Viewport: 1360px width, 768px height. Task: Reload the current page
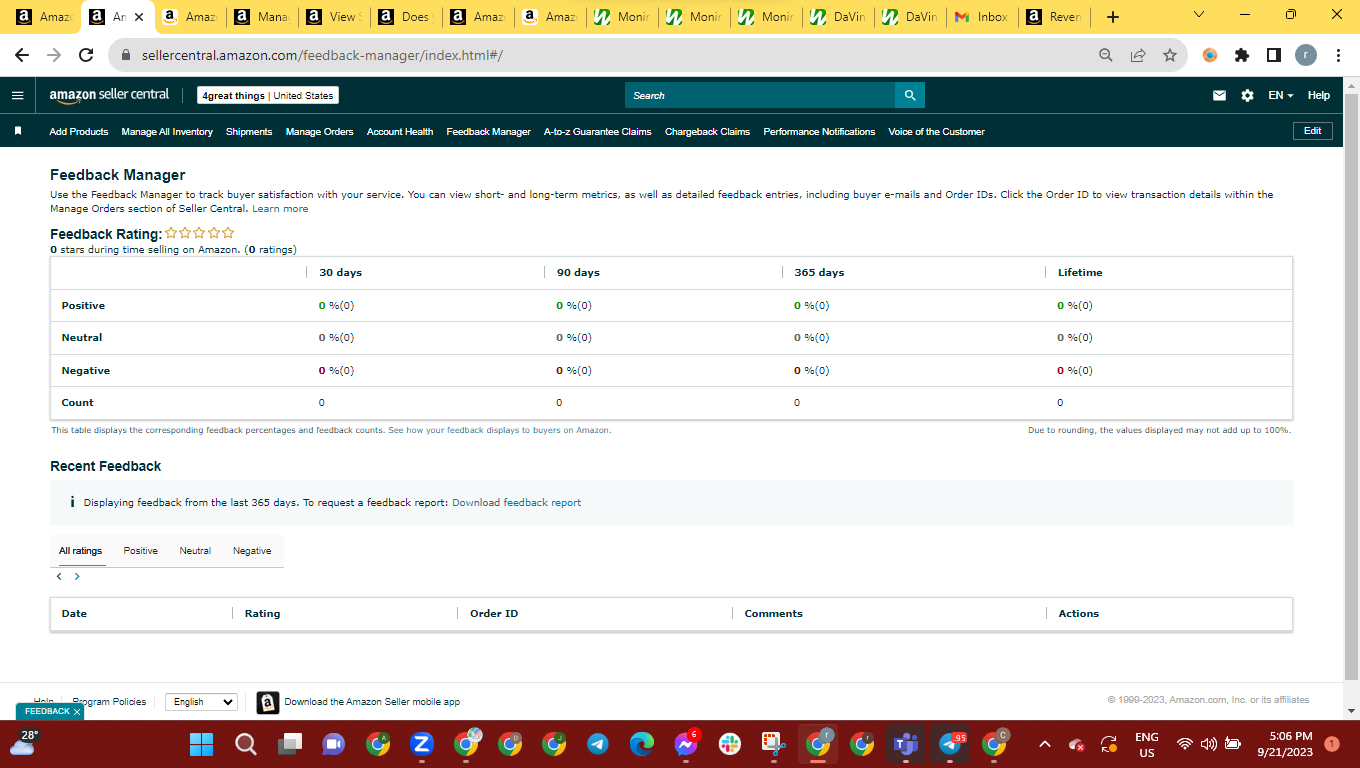(x=86, y=55)
